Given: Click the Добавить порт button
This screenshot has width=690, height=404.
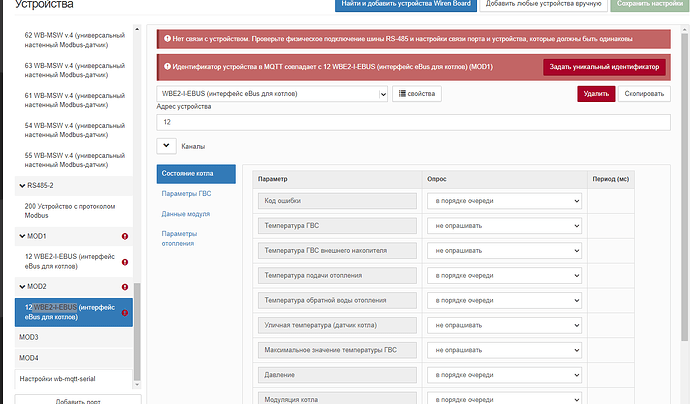Looking at the screenshot, I should click(78, 400).
